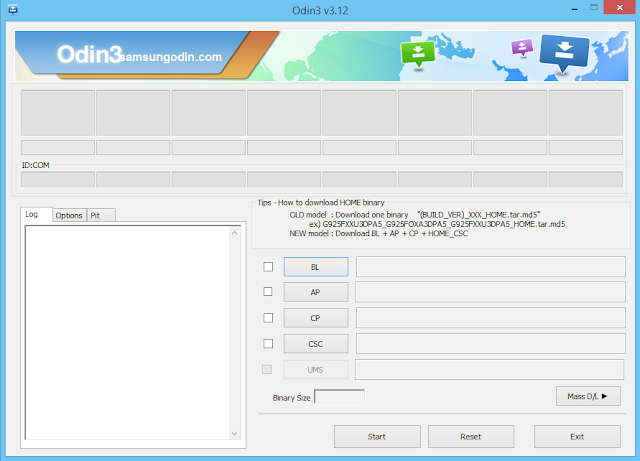Click inside the Log text area
Image resolution: width=640 pixels, height=461 pixels.
click(128, 333)
